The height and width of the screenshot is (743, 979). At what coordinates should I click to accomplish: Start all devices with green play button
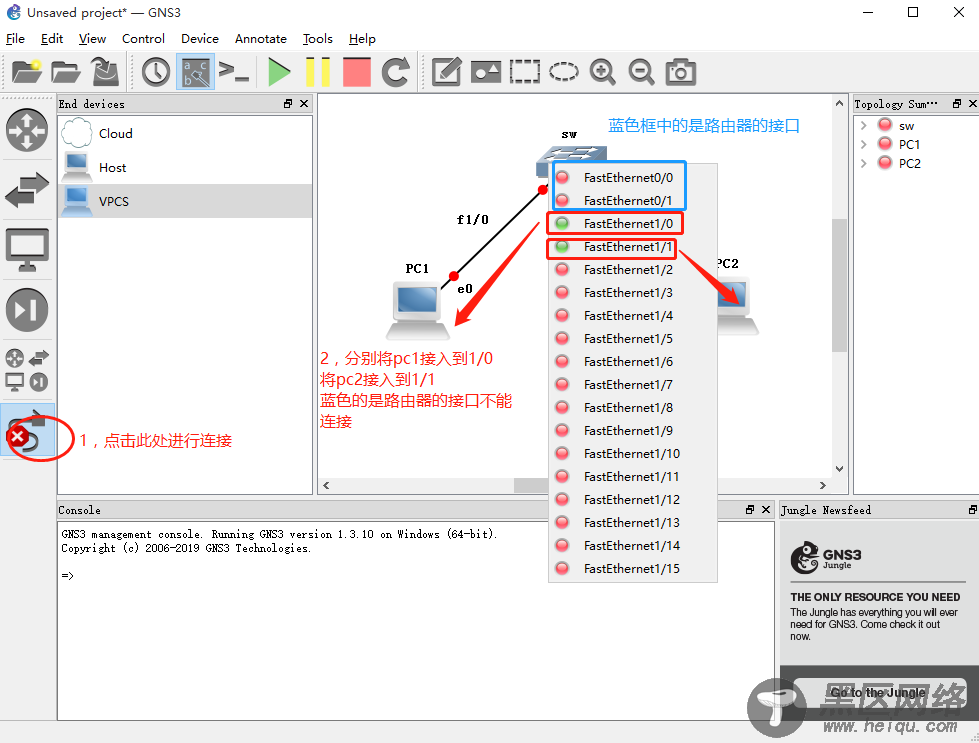pos(278,72)
